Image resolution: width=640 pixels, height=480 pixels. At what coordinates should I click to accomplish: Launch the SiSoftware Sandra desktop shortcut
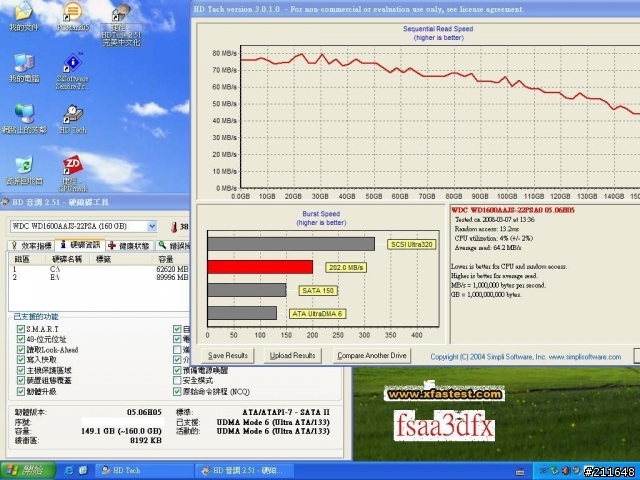click(x=73, y=71)
